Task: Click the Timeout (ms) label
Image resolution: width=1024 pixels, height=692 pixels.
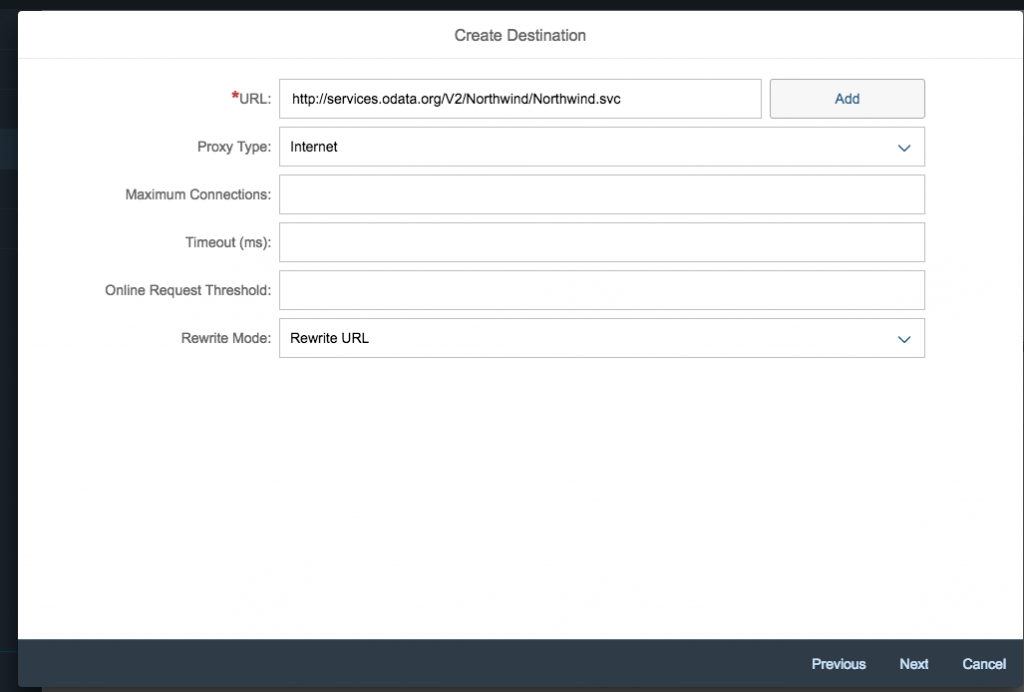Action: click(x=228, y=242)
